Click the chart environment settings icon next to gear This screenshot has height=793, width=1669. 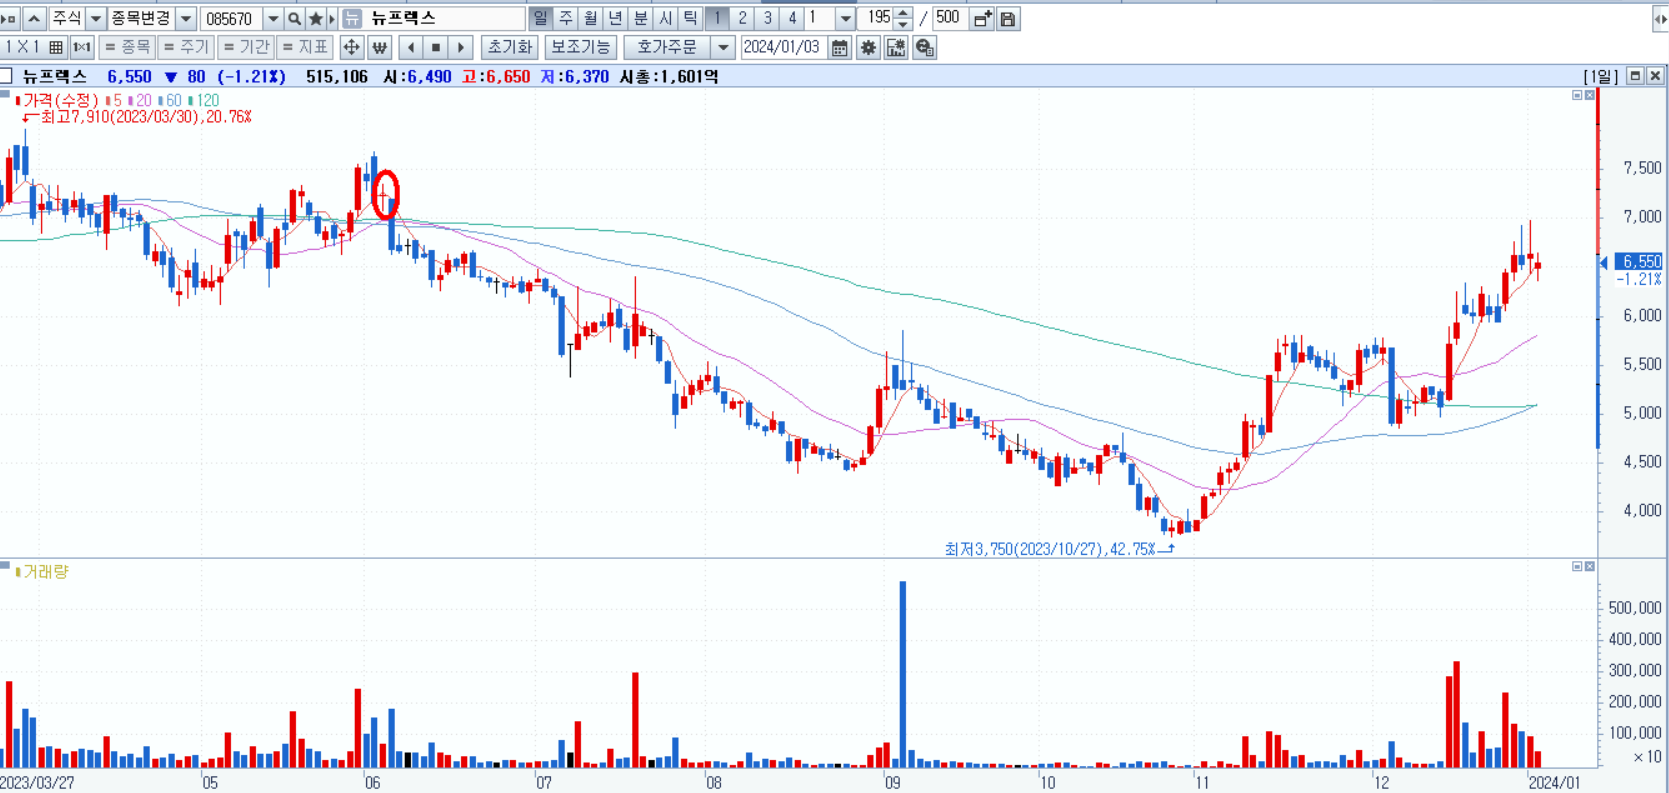click(896, 47)
